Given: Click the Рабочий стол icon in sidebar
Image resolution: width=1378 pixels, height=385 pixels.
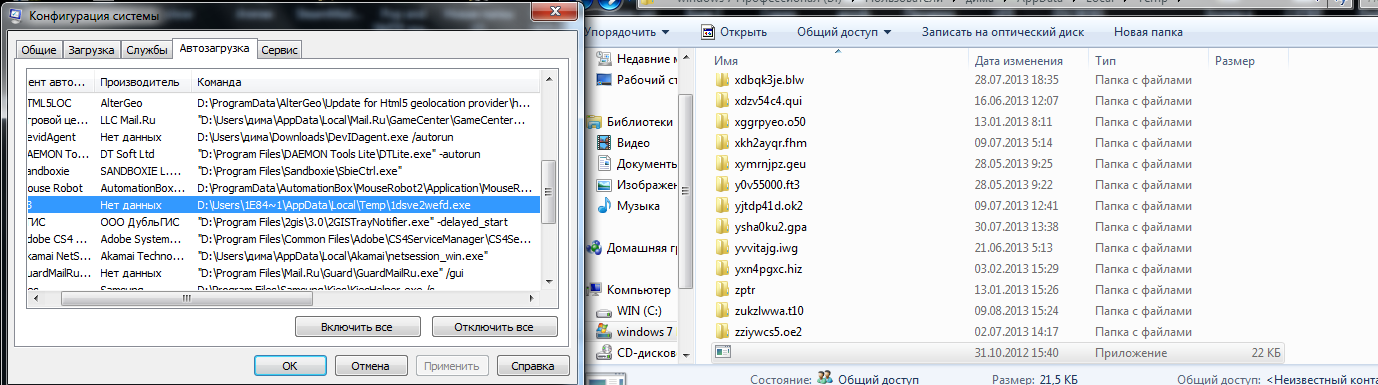Looking at the screenshot, I should coord(604,80).
